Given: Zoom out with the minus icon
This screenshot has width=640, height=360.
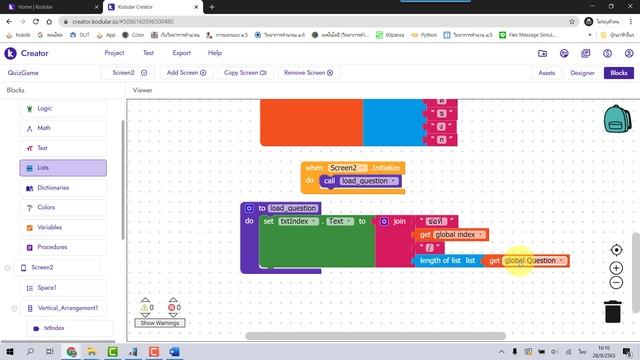Looking at the screenshot, I should tap(616, 282).
